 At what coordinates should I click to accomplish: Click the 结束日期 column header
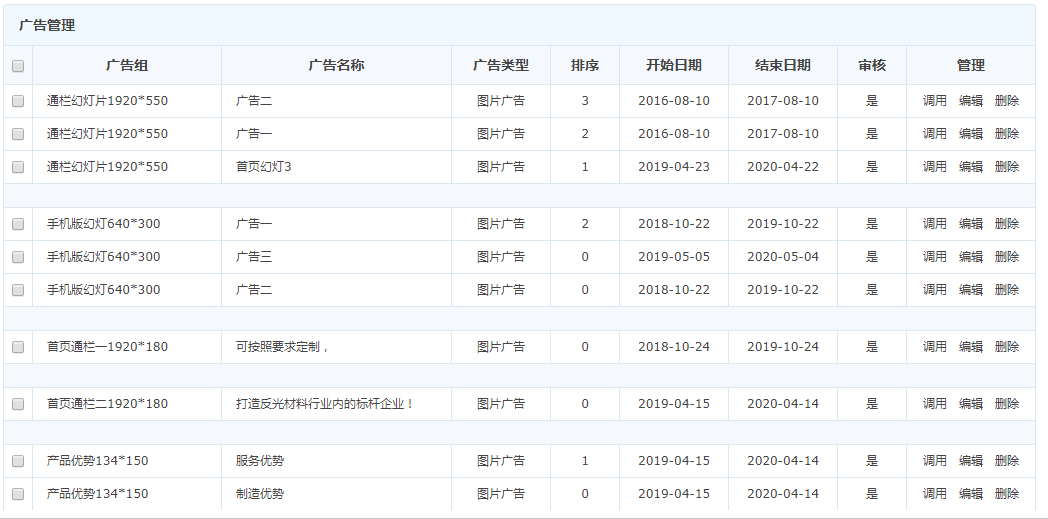click(x=782, y=66)
